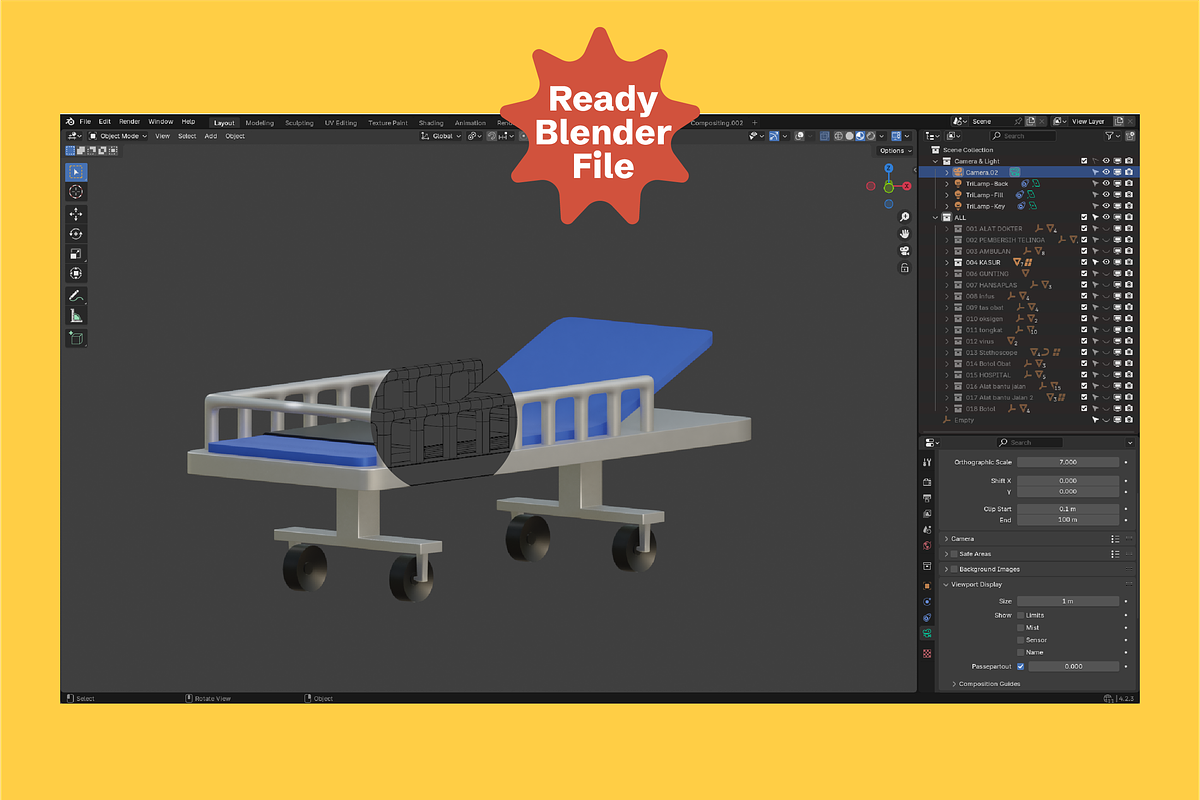Open the viewport Object menu
The height and width of the screenshot is (800, 1200).
click(x=235, y=136)
